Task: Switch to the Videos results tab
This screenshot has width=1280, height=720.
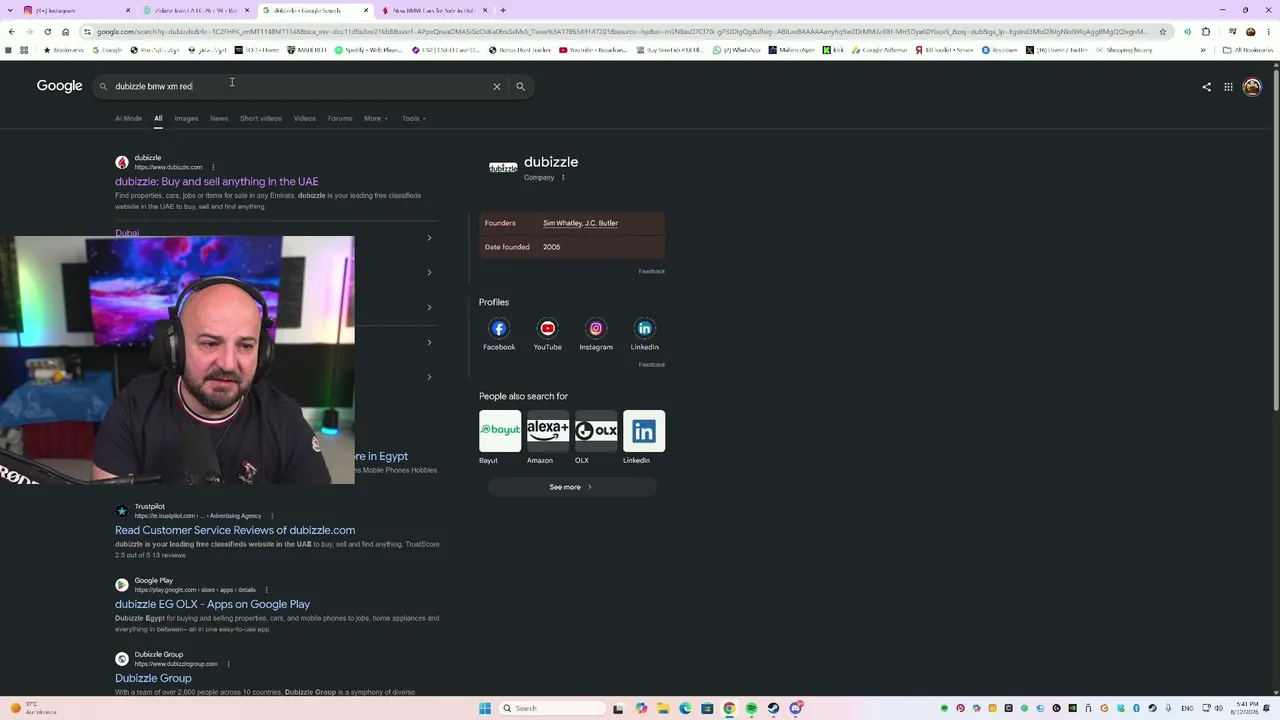Action: (305, 118)
